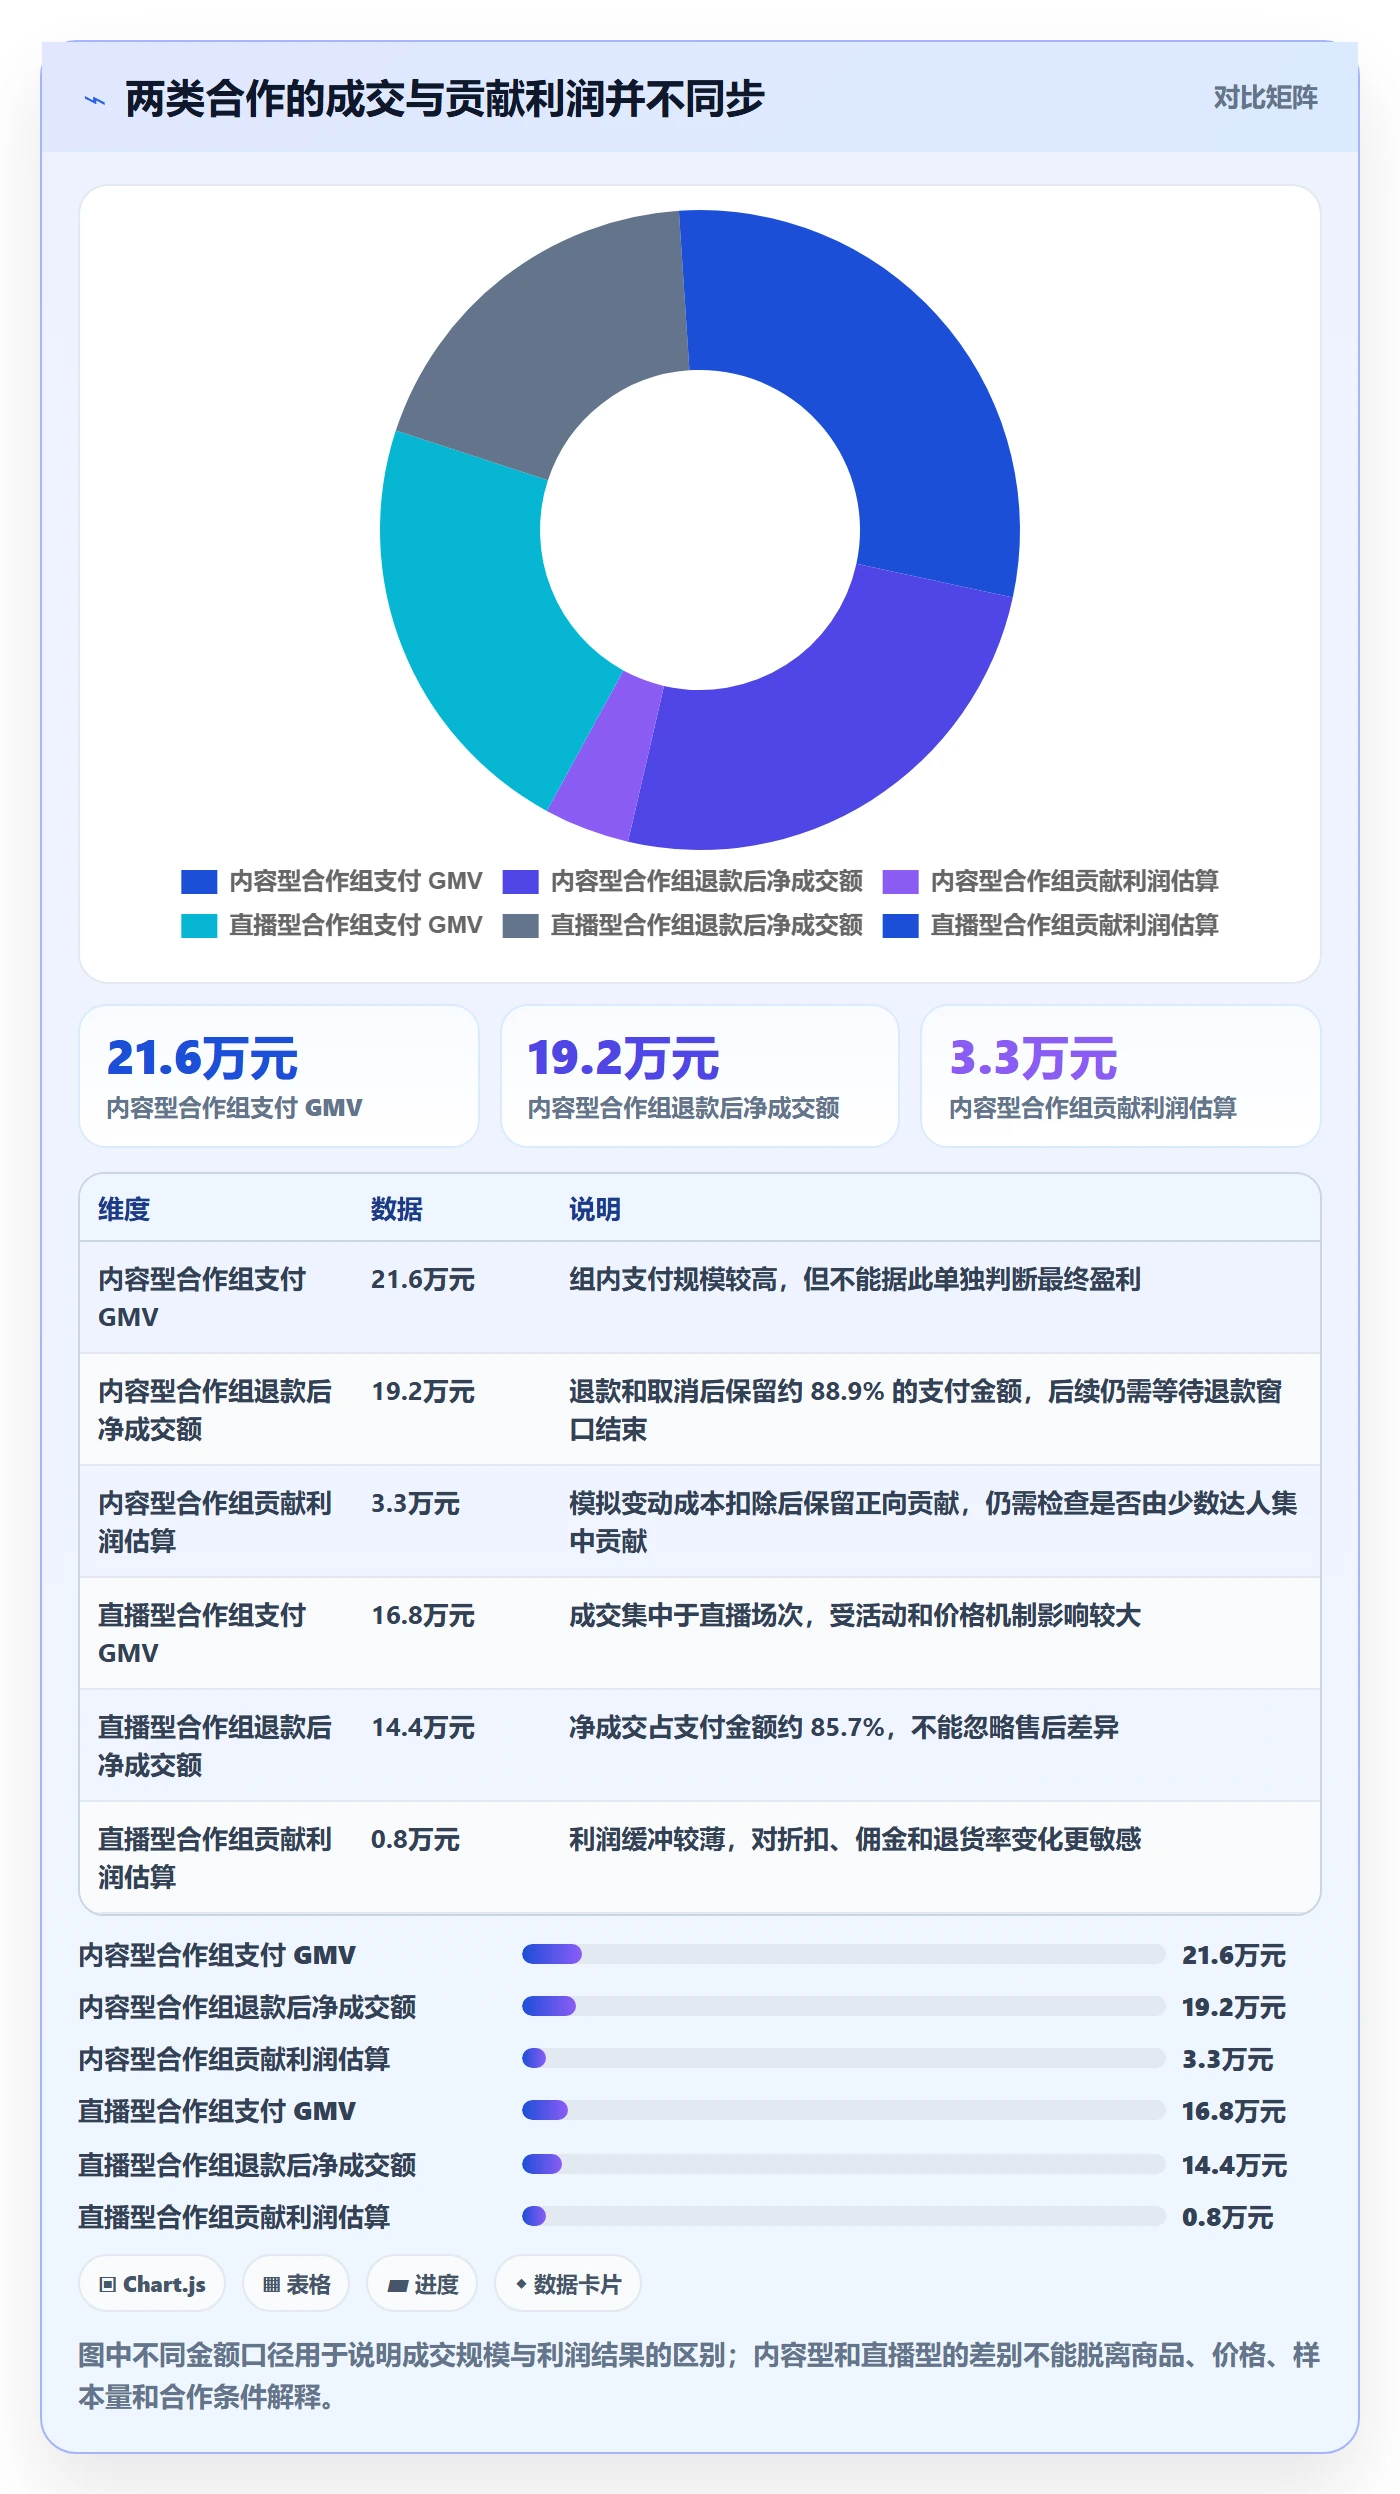Click the title 两类合作的成交与贡献利润并不同步
Image resolution: width=1400 pixels, height=2494 pixels.
444,99
